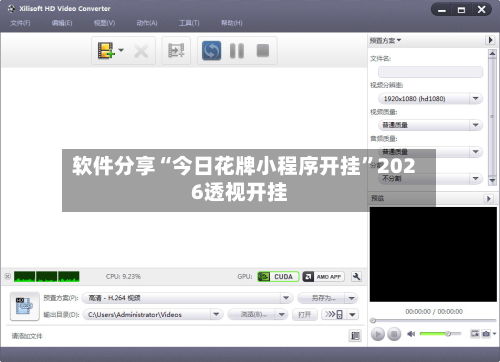The width and height of the screenshot is (500, 362).
Task: Open the Add File dropdown arrow
Action: (121, 50)
